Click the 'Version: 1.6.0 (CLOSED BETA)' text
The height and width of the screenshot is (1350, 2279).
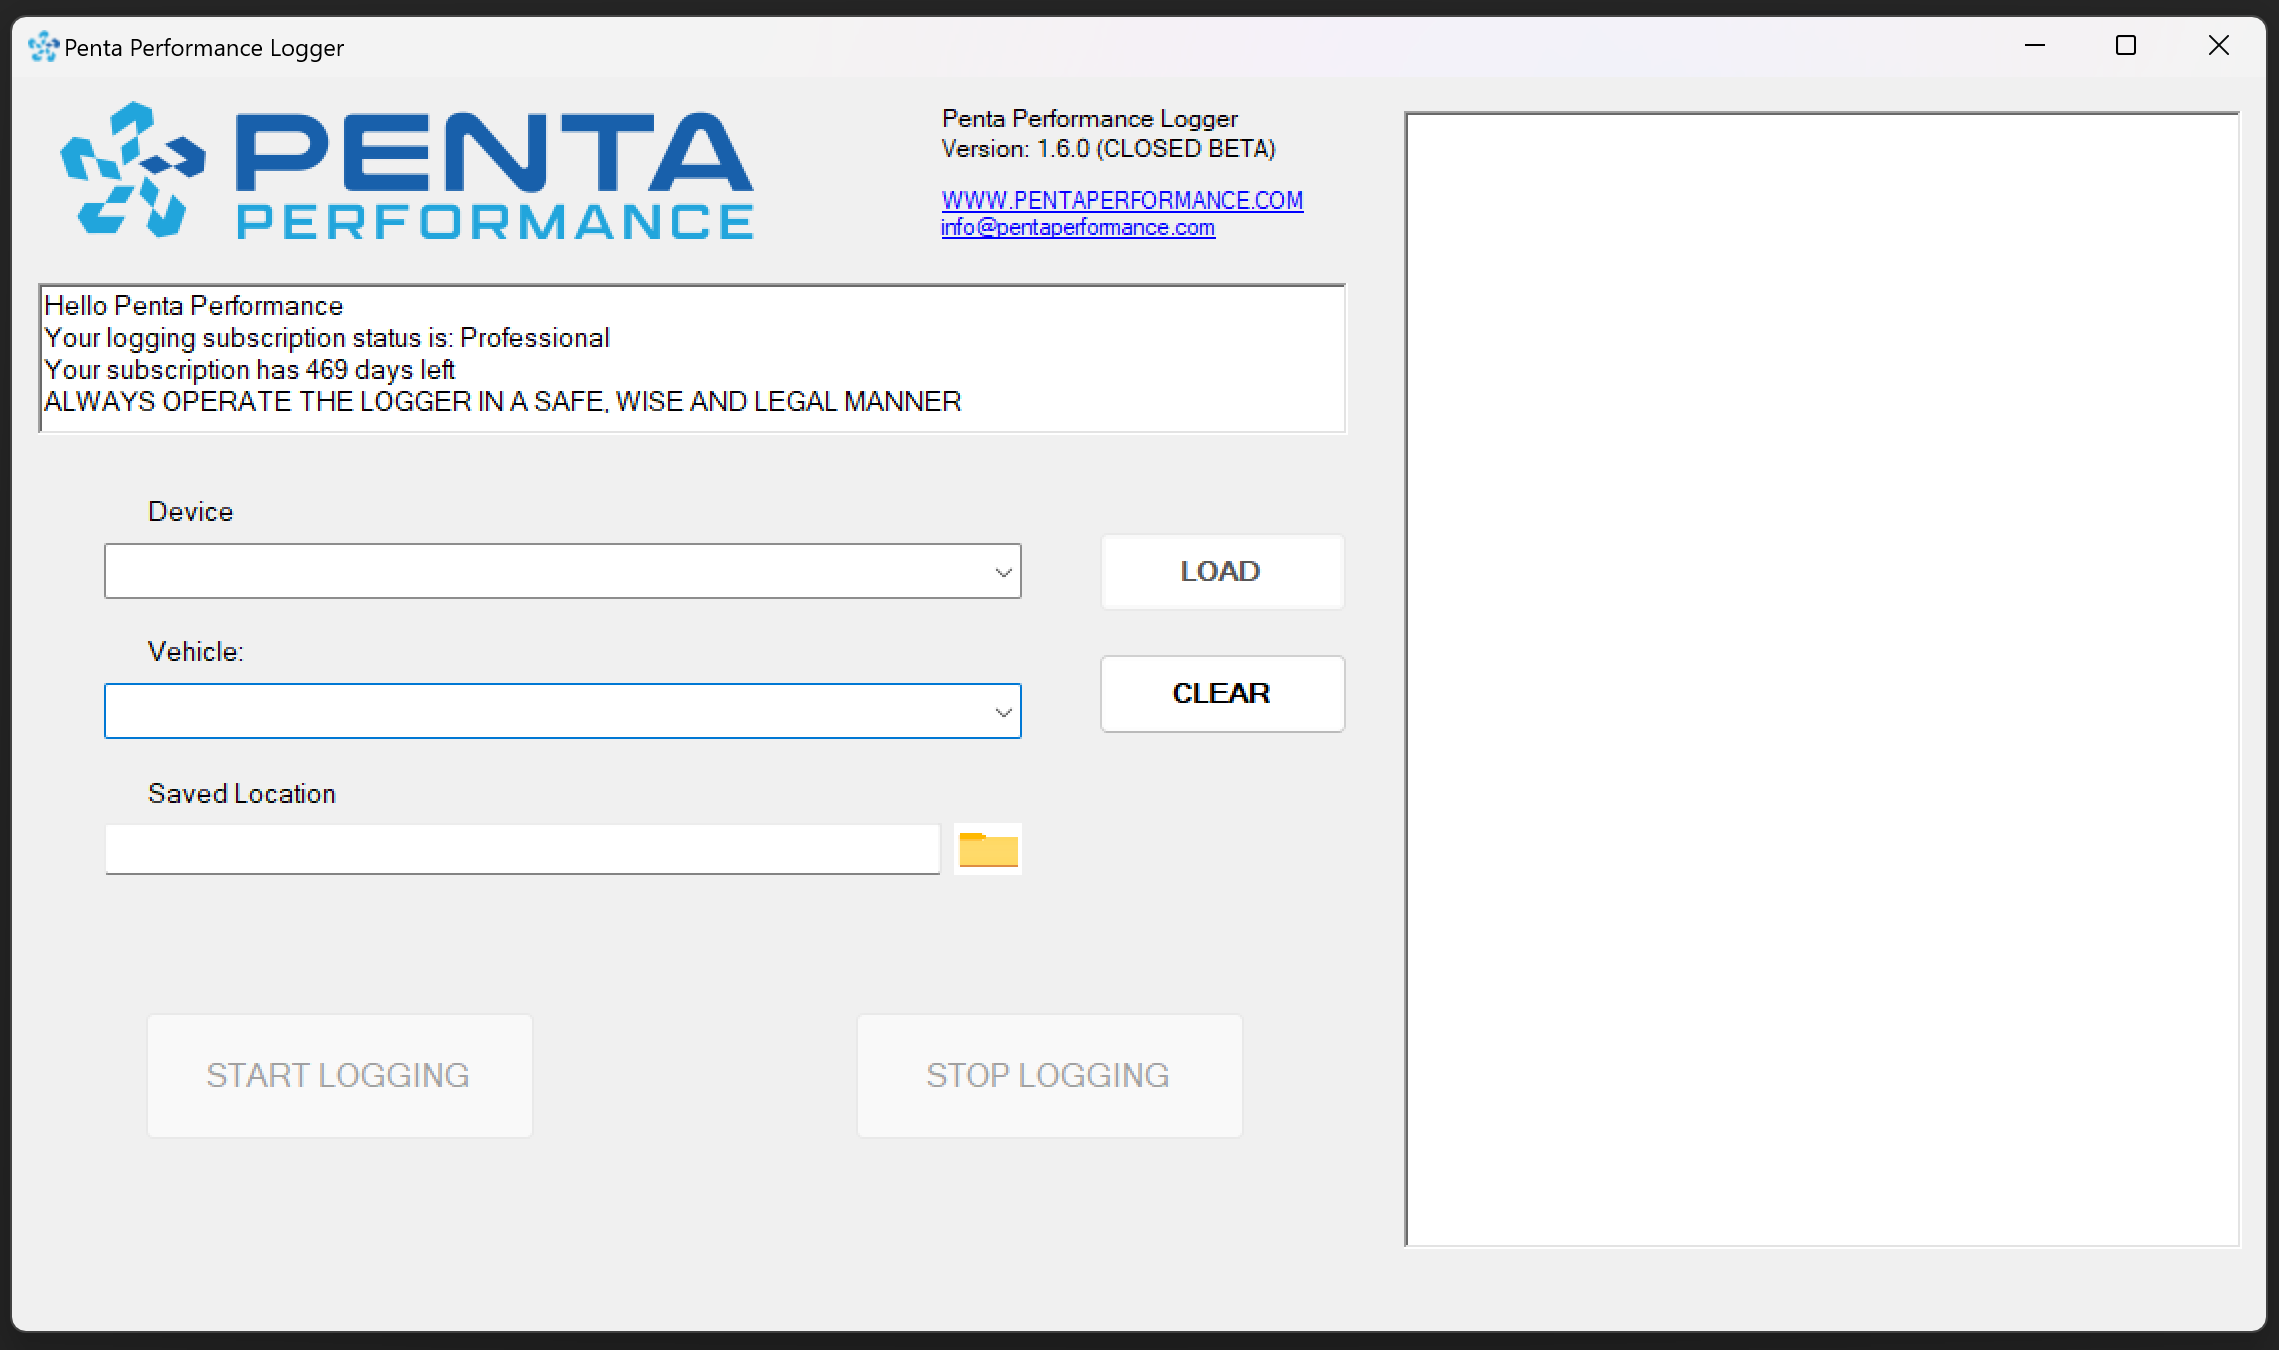click(x=1108, y=149)
